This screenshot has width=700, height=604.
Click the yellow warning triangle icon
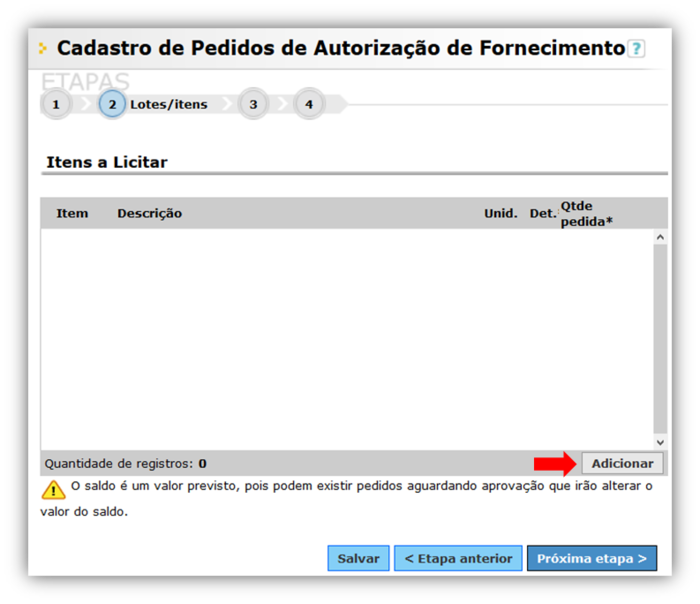[53, 490]
